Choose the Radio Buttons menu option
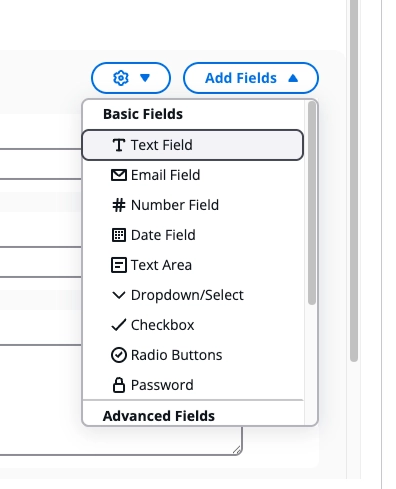This screenshot has width=396, height=489. click(x=193, y=355)
